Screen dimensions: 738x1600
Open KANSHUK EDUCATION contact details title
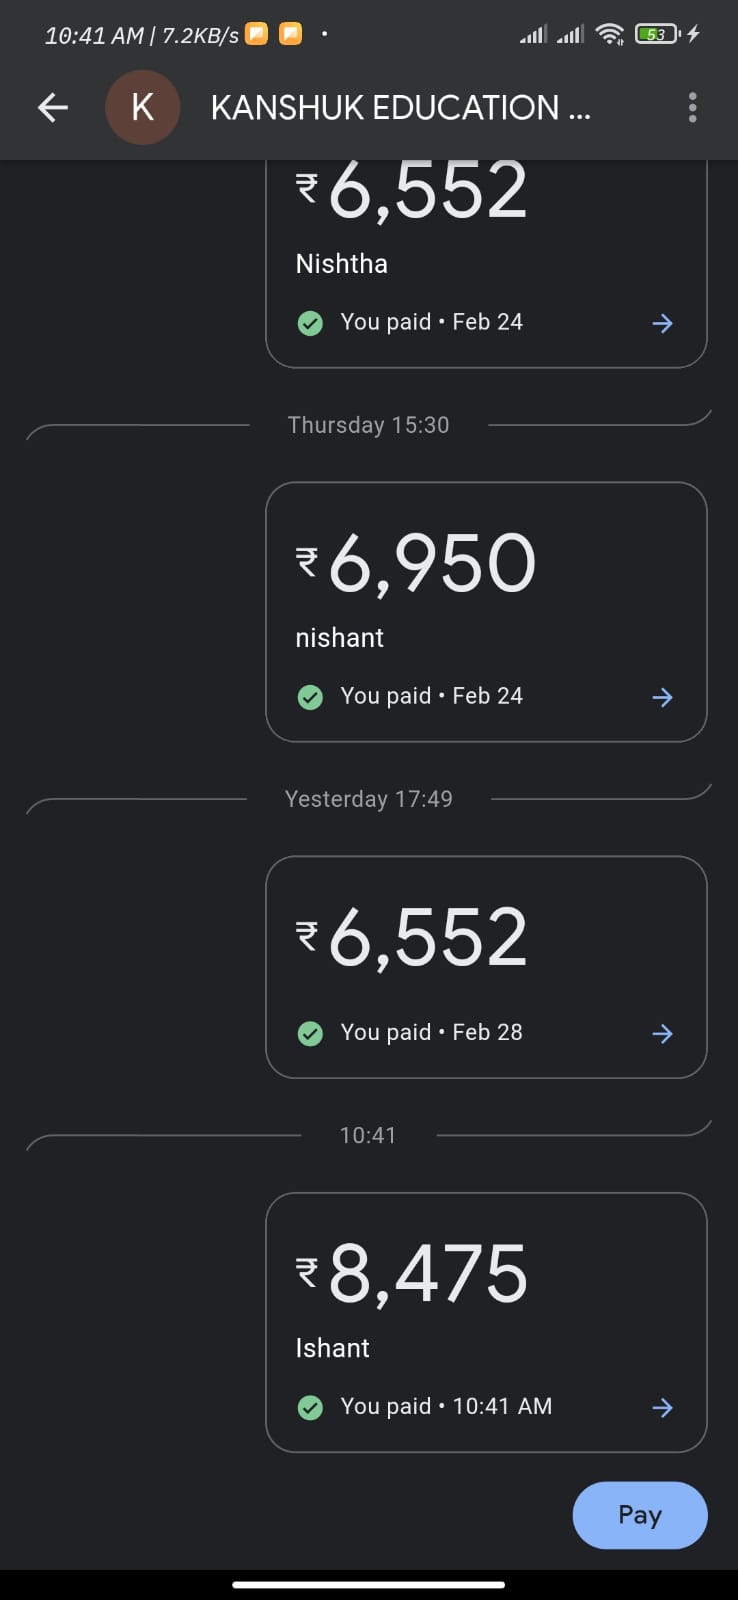[x=400, y=108]
